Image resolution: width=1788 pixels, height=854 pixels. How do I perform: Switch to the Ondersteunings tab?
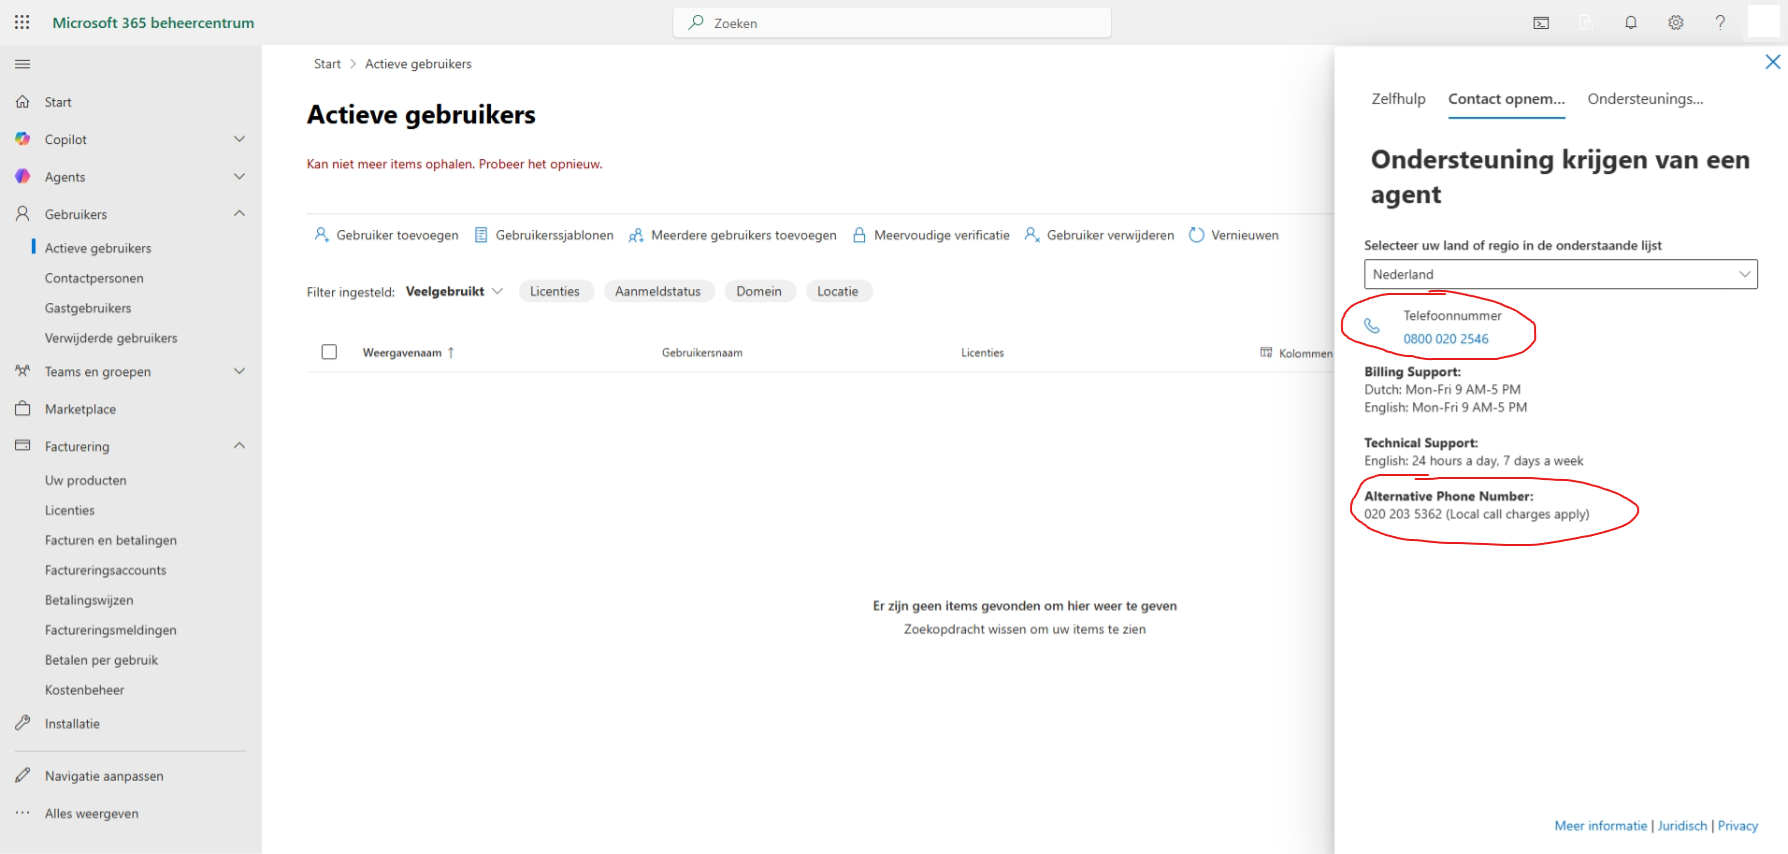coord(1645,99)
